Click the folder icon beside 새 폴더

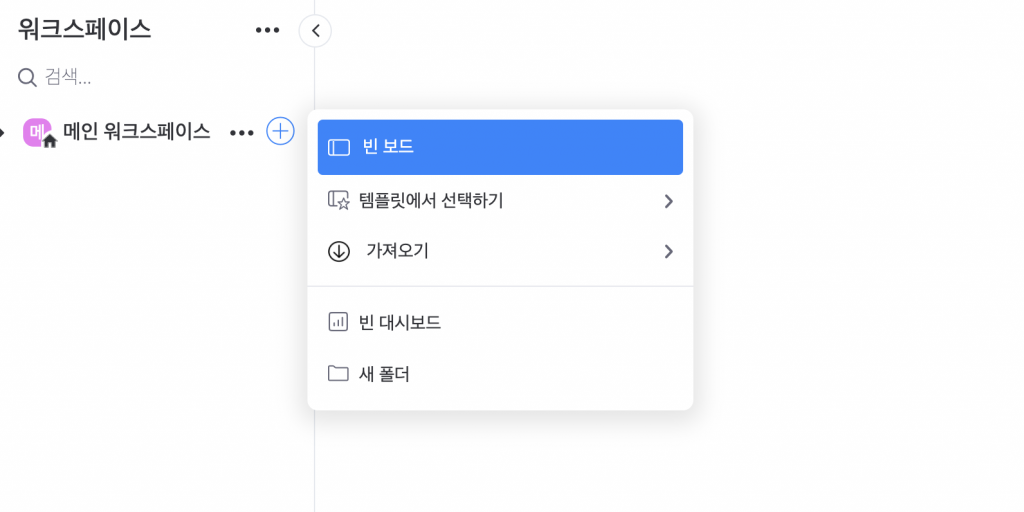point(338,374)
